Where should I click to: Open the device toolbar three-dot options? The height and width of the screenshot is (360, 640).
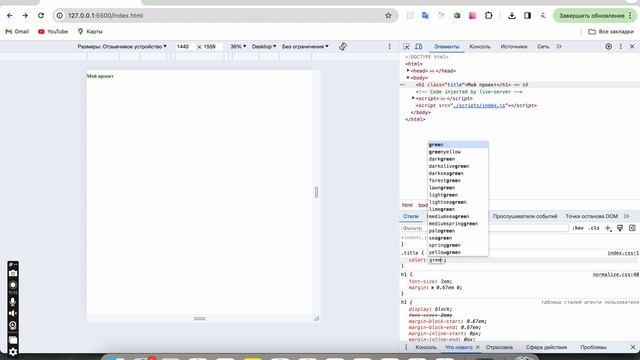click(389, 47)
